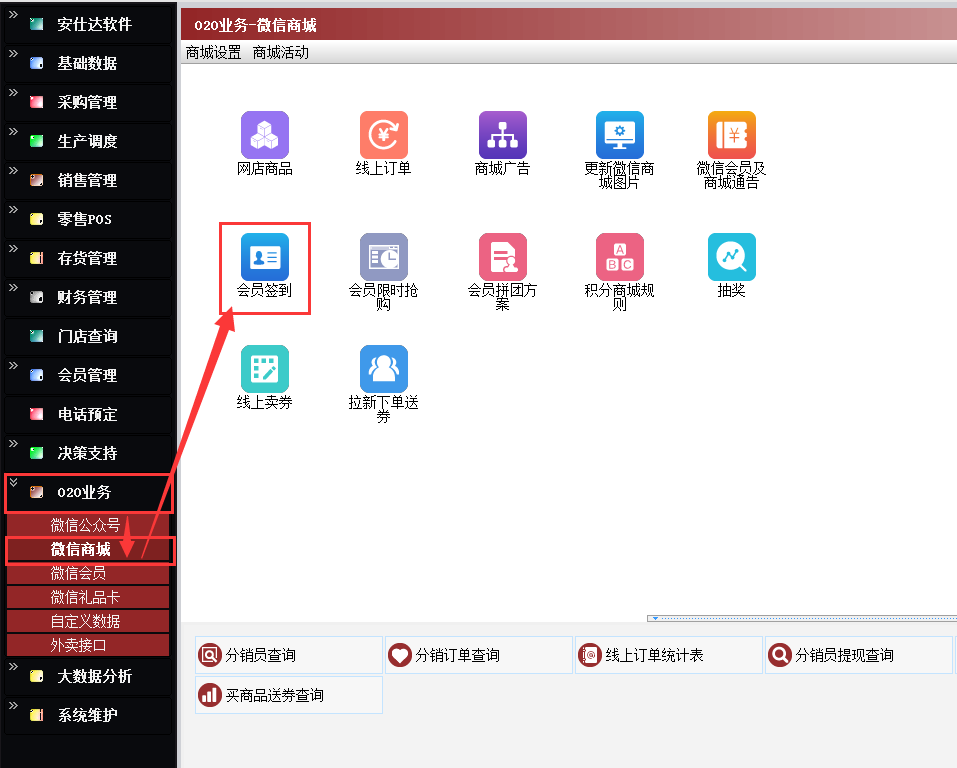Click the 线上订单统计表 notebook icon
Screen dimensions: 957x768
[x=590, y=655]
